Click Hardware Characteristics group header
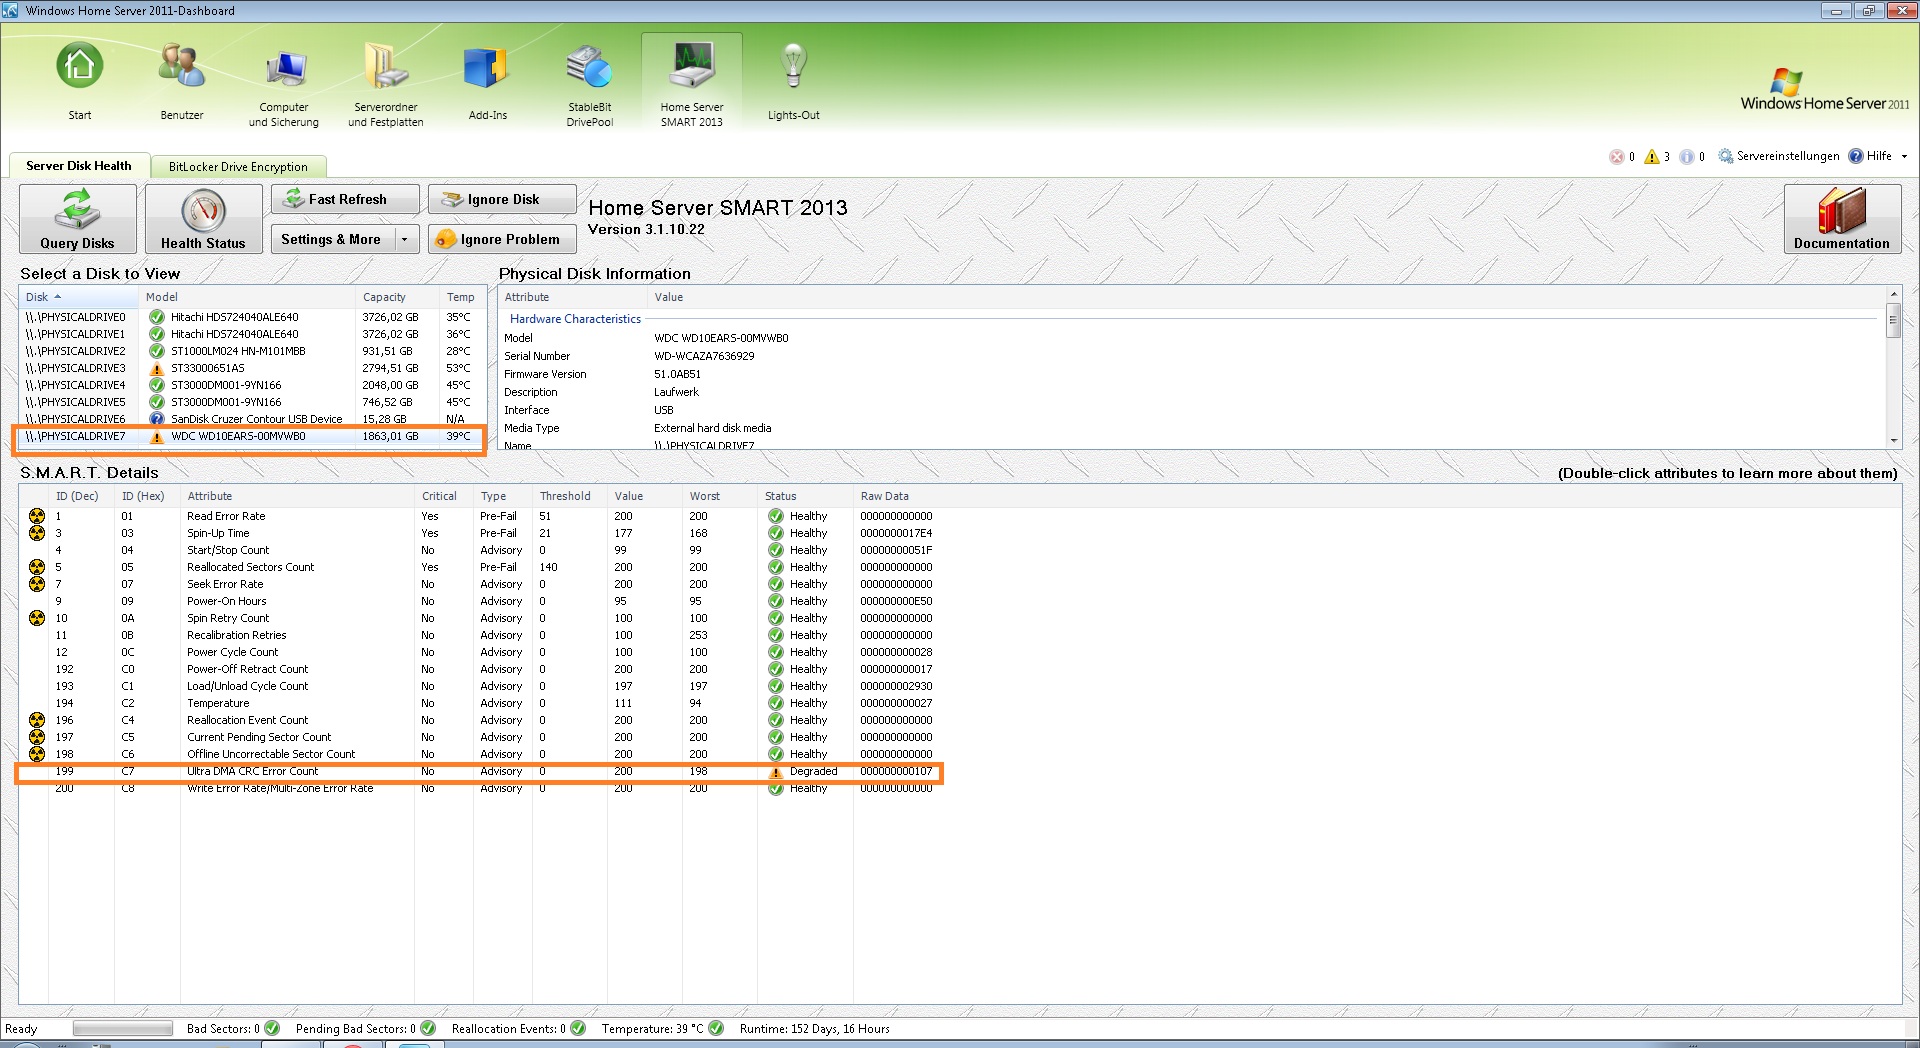Viewport: 1920px width, 1048px height. pyautogui.click(x=575, y=319)
